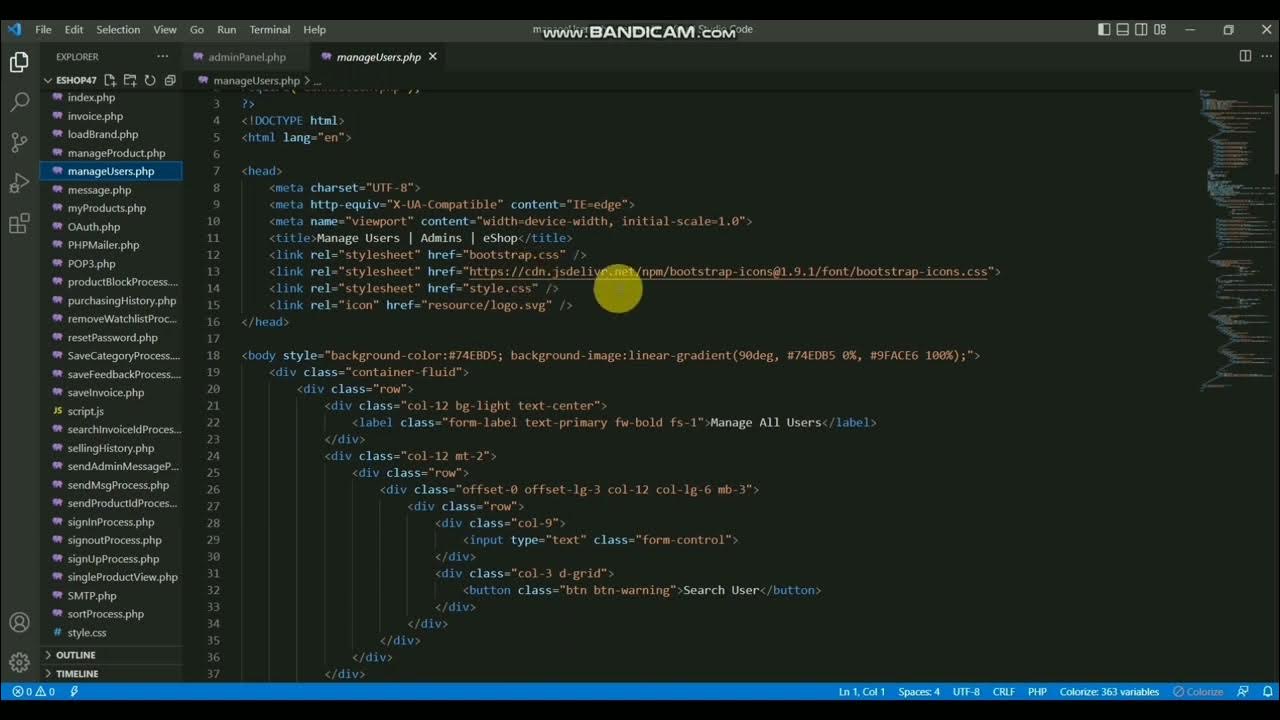The width and height of the screenshot is (1280, 720).
Task: Open resetPassword.php in the Explorer
Action: tap(112, 338)
